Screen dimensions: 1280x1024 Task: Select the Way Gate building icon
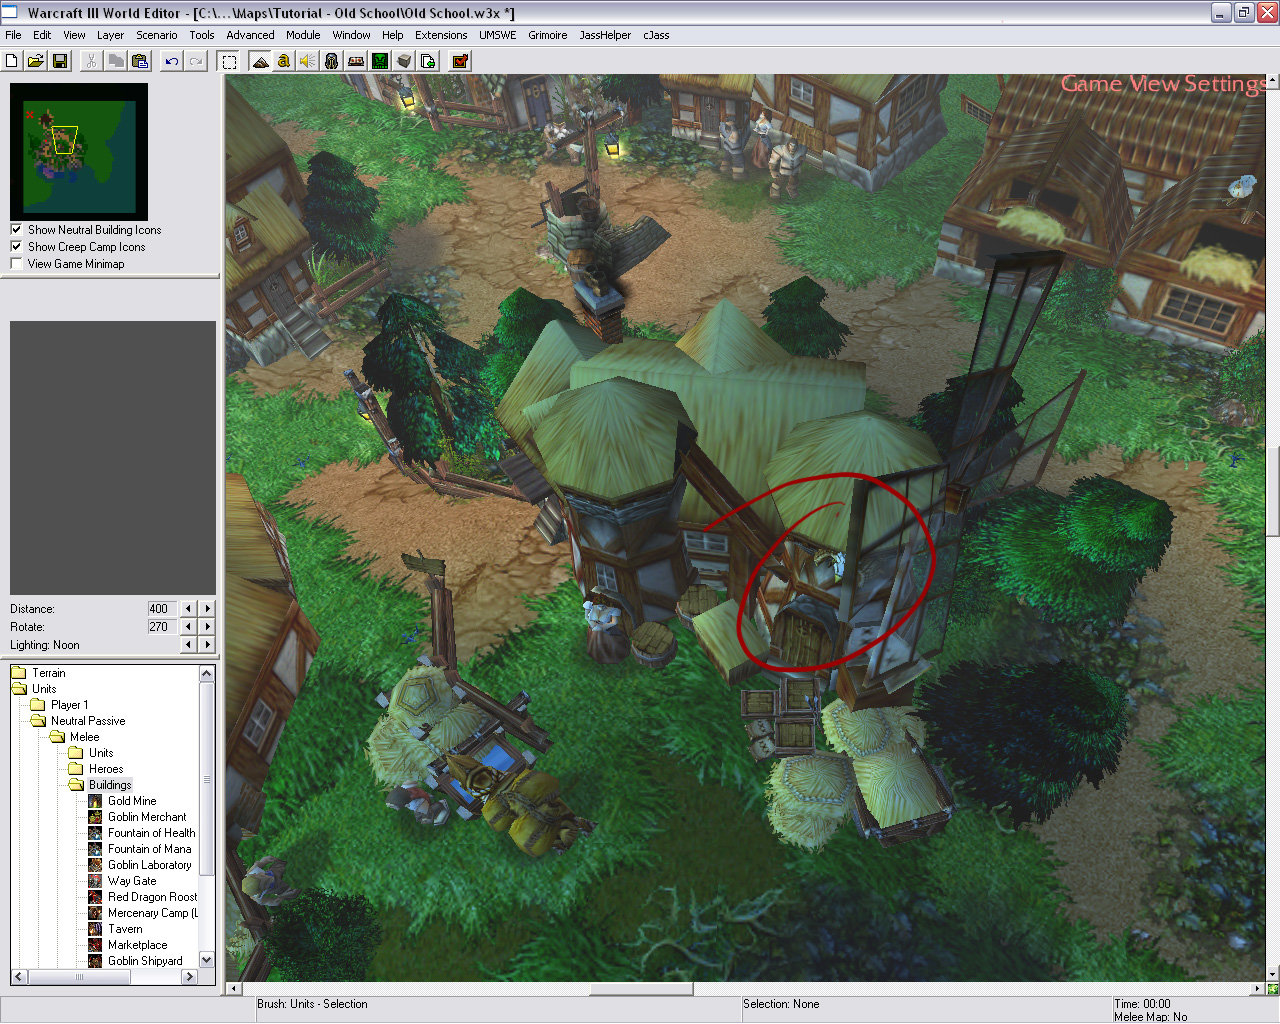pos(95,881)
